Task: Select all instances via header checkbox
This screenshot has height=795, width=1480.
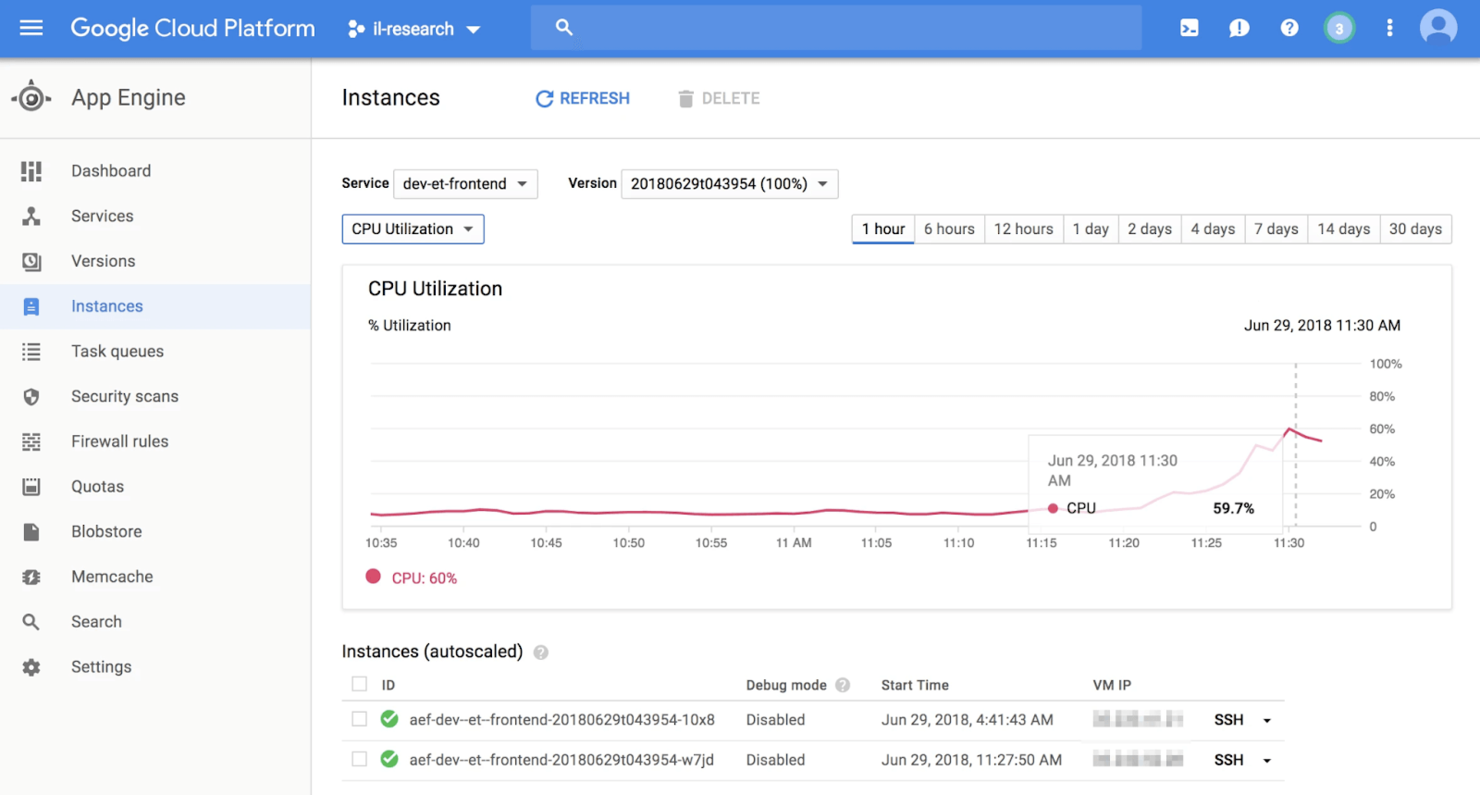Action: [359, 684]
